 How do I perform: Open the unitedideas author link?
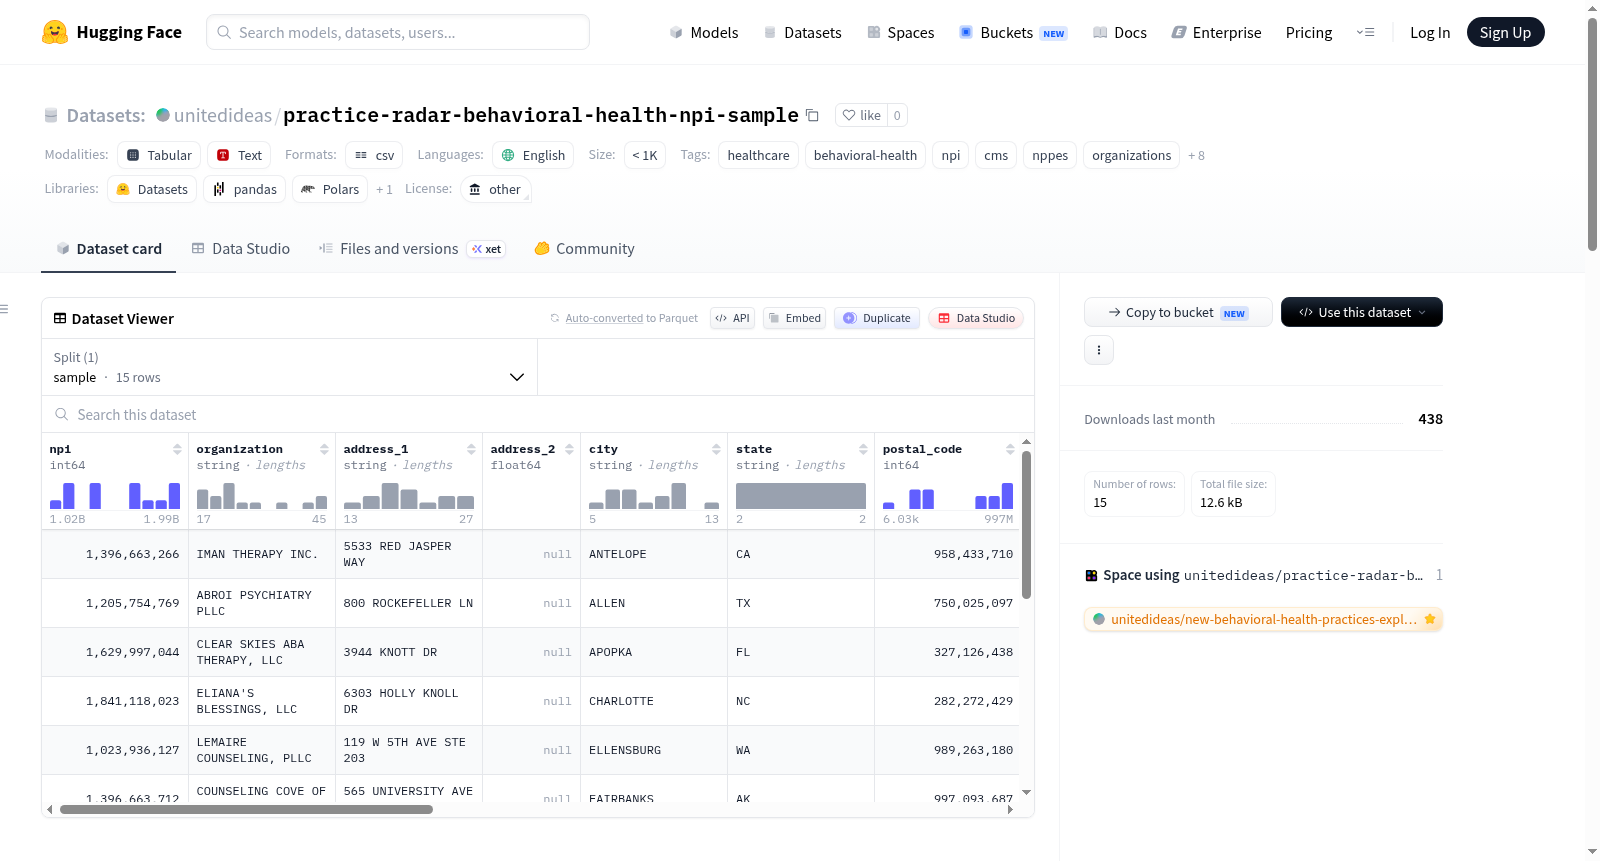coord(222,115)
